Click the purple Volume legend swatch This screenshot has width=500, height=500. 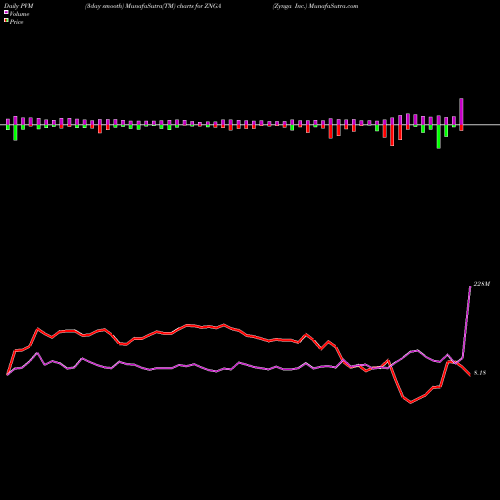[6, 12]
